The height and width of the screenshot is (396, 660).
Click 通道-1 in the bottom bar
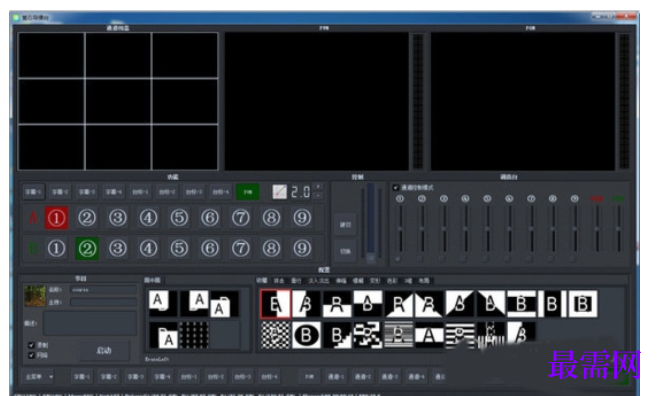(336, 377)
